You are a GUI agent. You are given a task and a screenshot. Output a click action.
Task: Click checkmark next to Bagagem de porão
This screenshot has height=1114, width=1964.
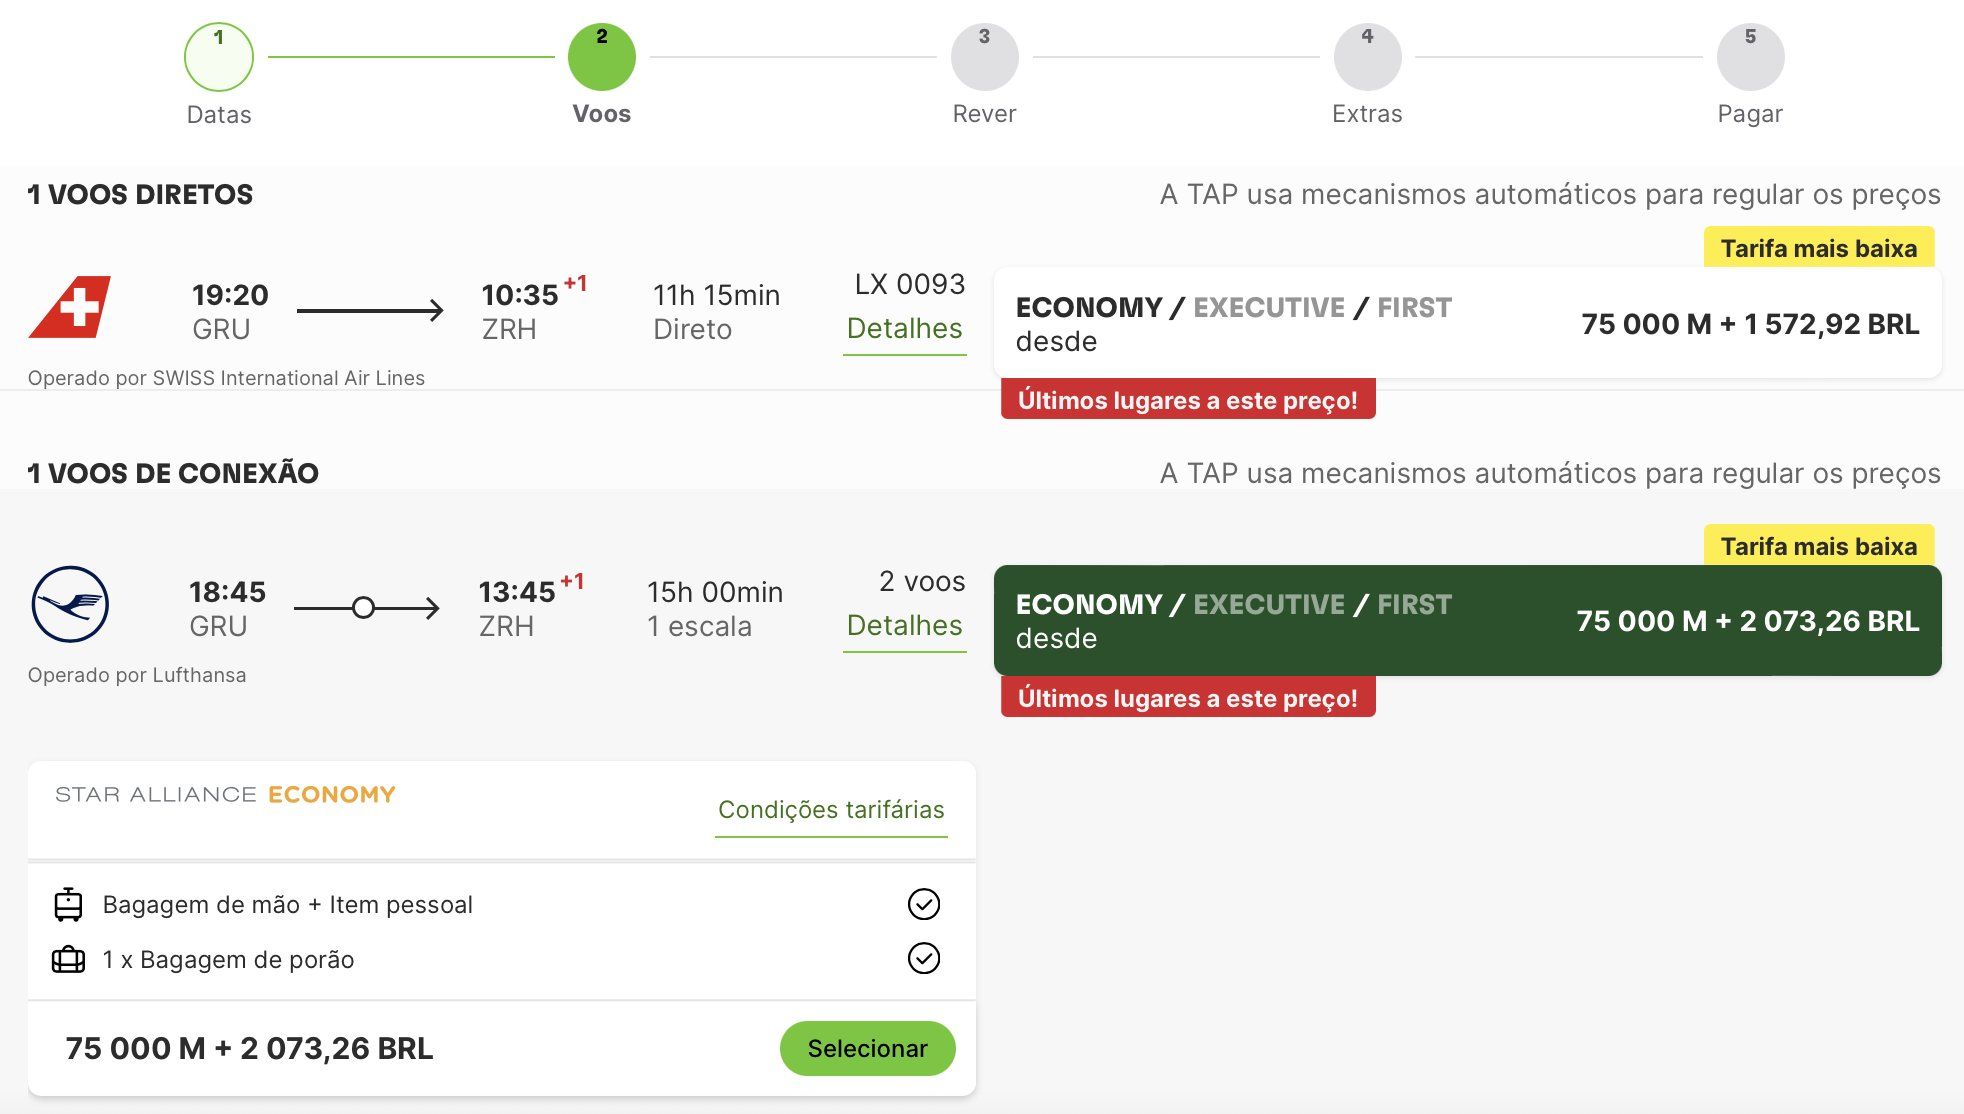click(x=923, y=958)
